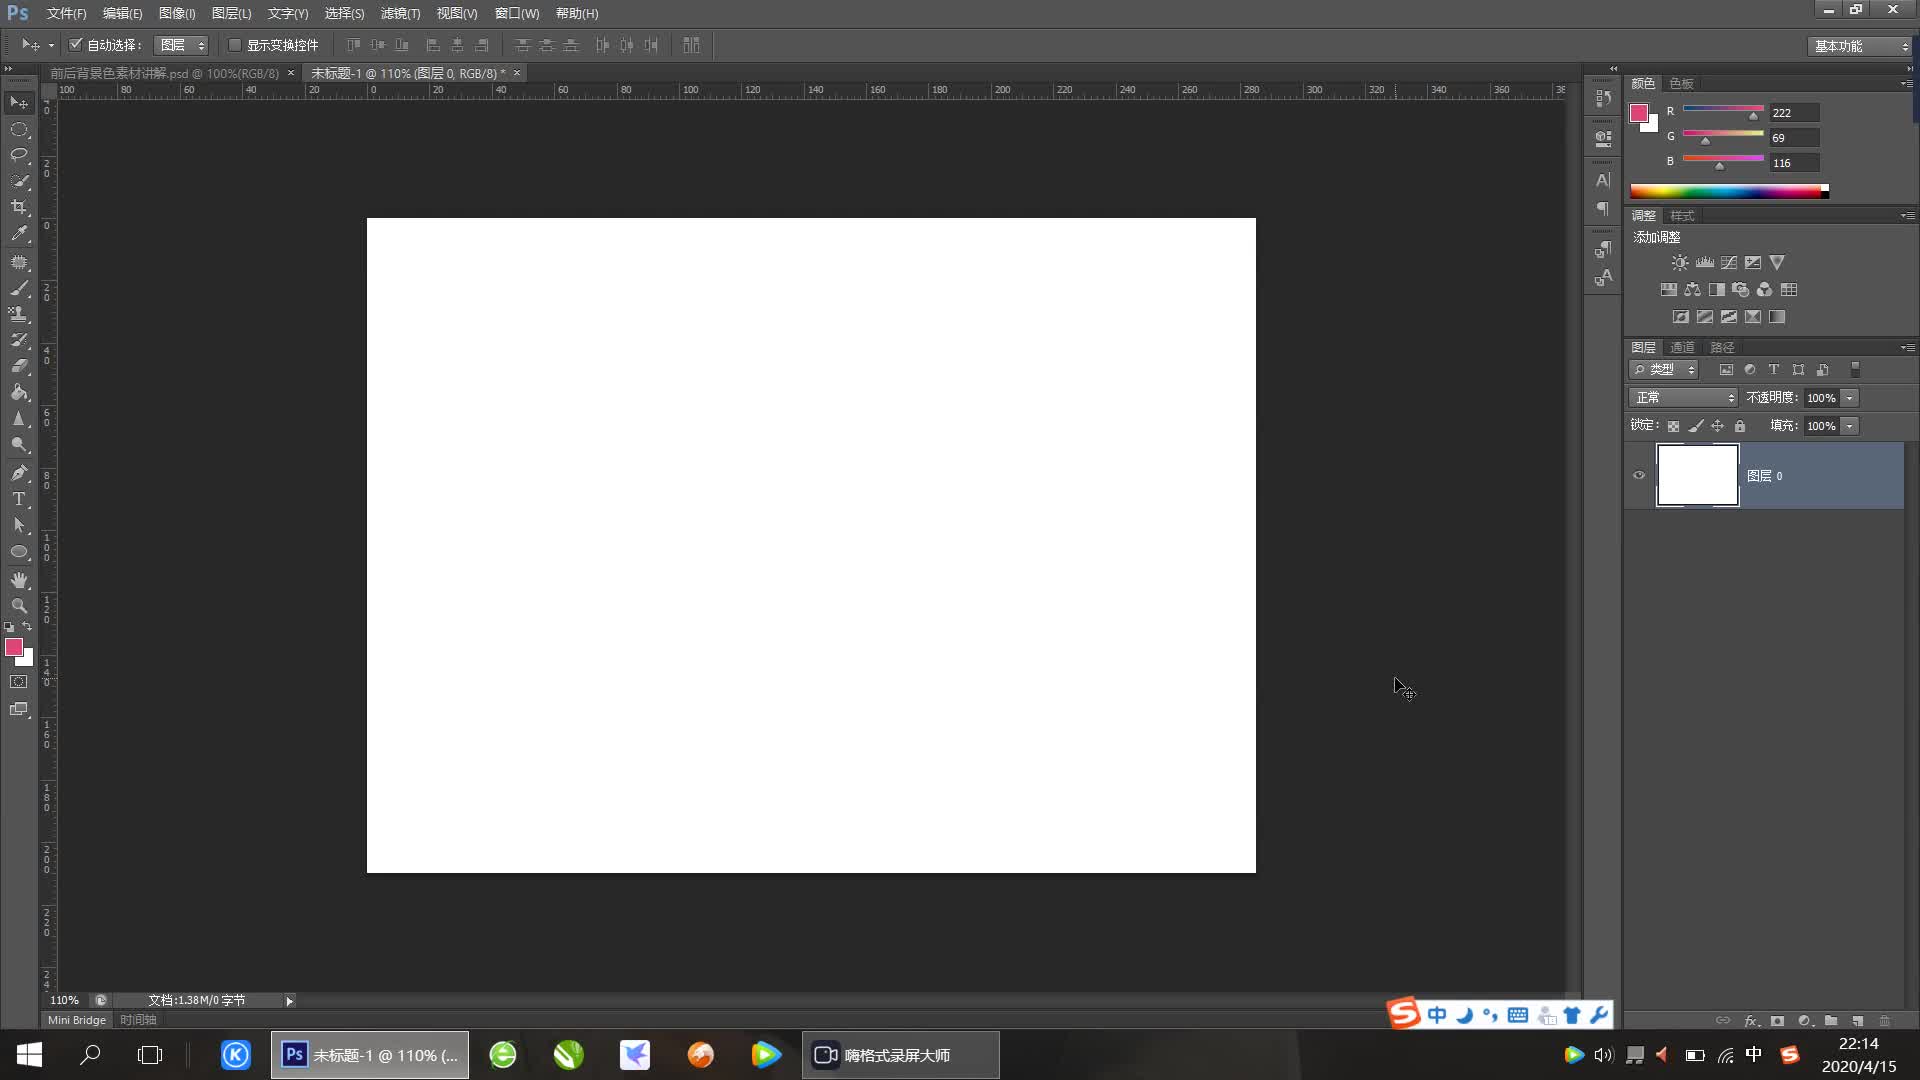The image size is (1920, 1080).
Task: Open the 基本功能 workspace dropdown
Action: [x=1859, y=46]
